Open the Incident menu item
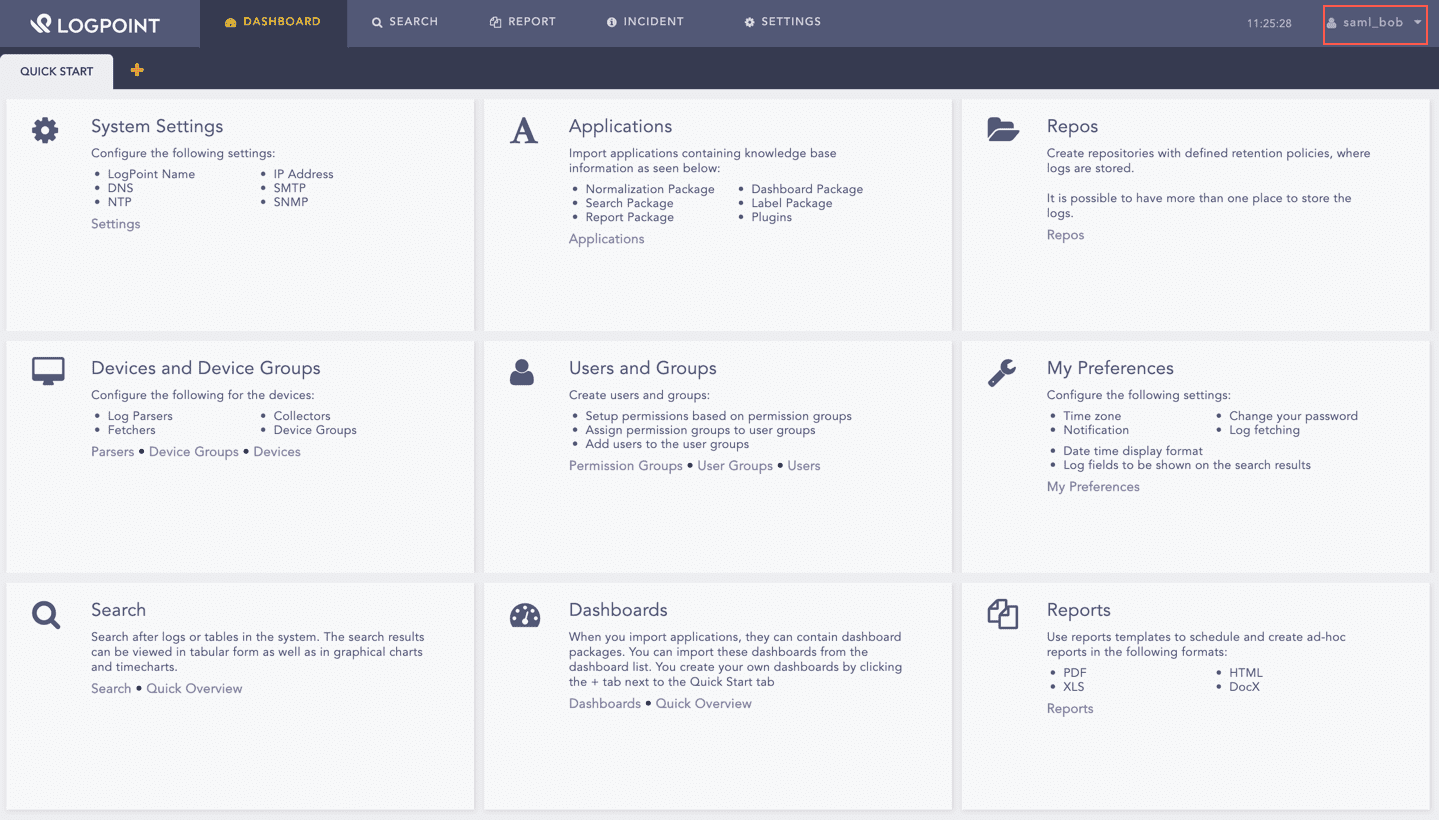The width and height of the screenshot is (1439, 820). click(x=645, y=22)
